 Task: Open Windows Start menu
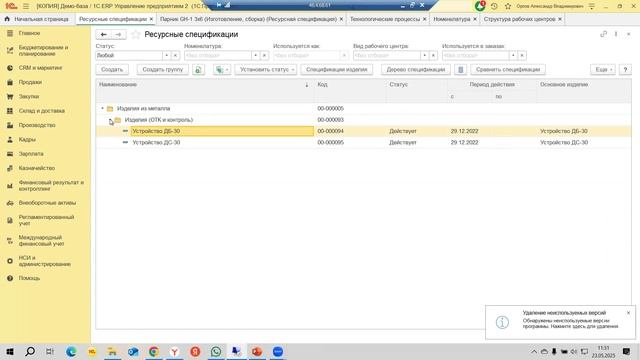[10, 351]
